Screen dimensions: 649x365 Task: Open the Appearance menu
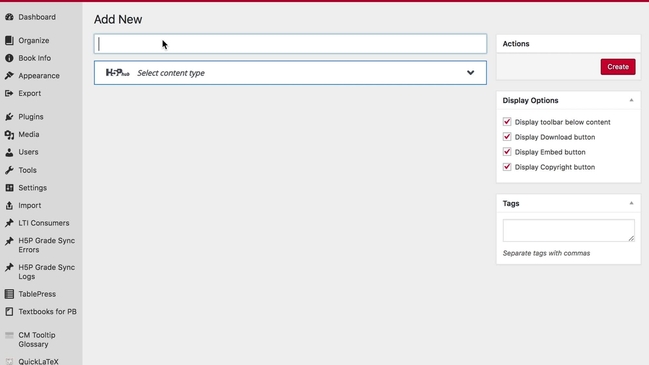click(39, 76)
